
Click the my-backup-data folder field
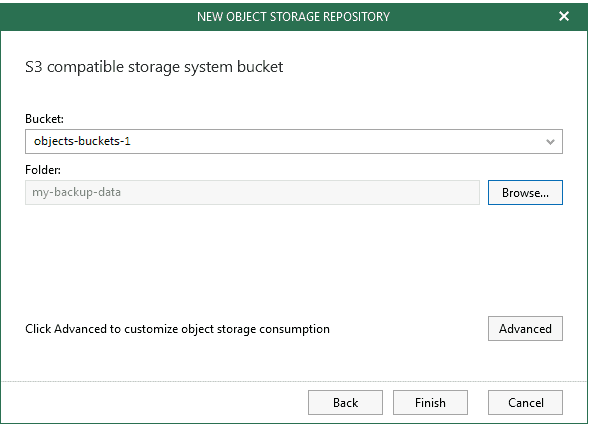[252, 192]
